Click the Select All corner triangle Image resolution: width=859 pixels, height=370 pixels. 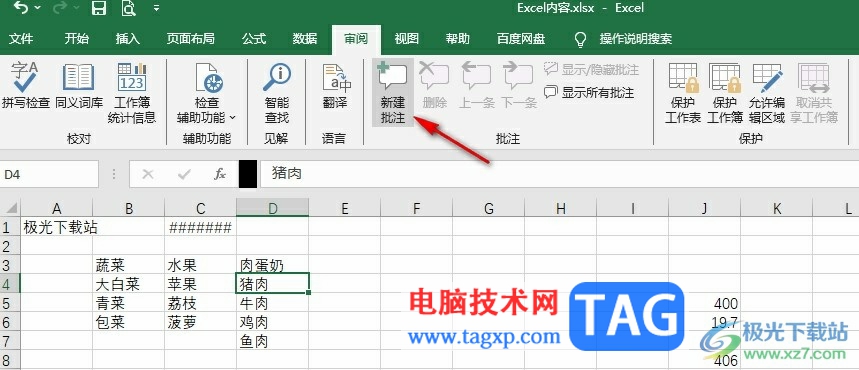(11, 208)
